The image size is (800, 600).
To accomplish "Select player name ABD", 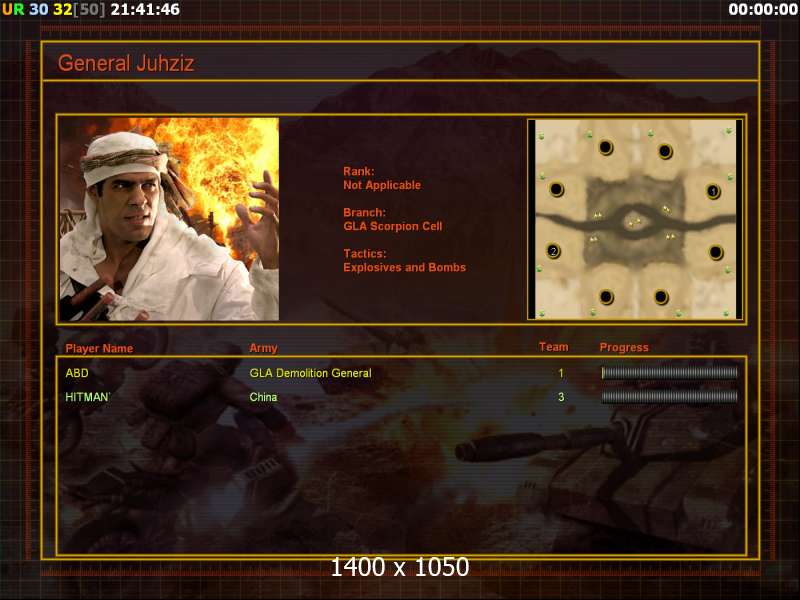I will pyautogui.click(x=77, y=373).
